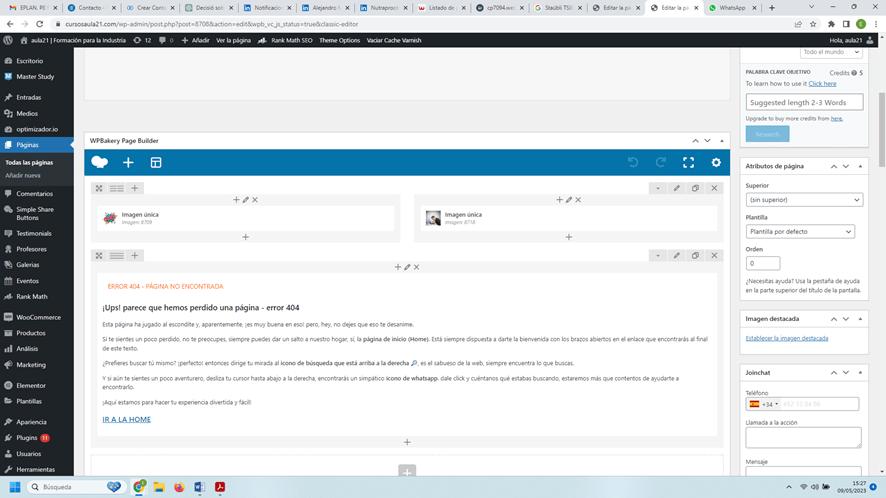Edit second row with pencil icon
886x498 pixels.
coord(676,256)
